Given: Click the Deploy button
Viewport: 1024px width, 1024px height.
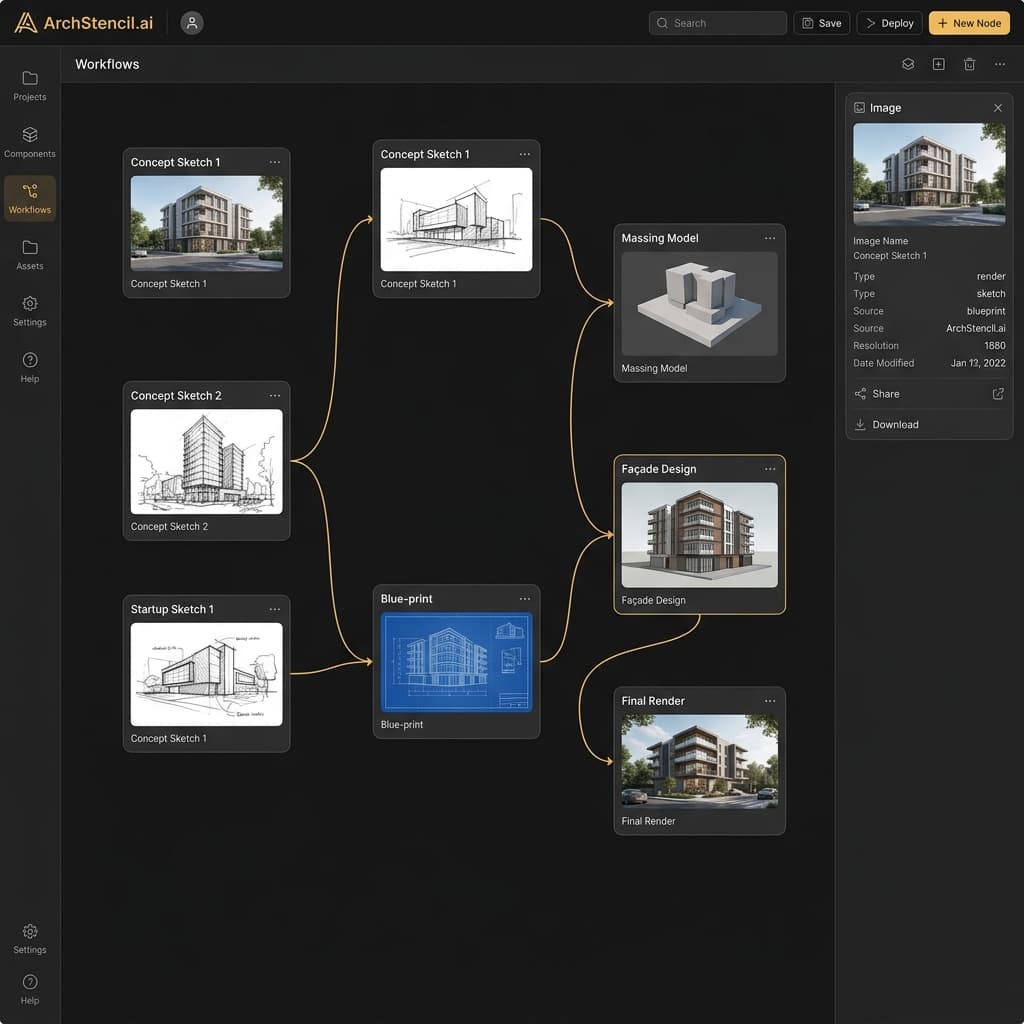Looking at the screenshot, I should [x=888, y=22].
